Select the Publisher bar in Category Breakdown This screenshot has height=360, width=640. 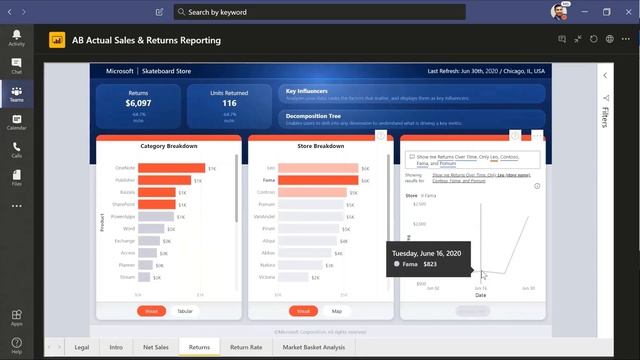coord(164,180)
